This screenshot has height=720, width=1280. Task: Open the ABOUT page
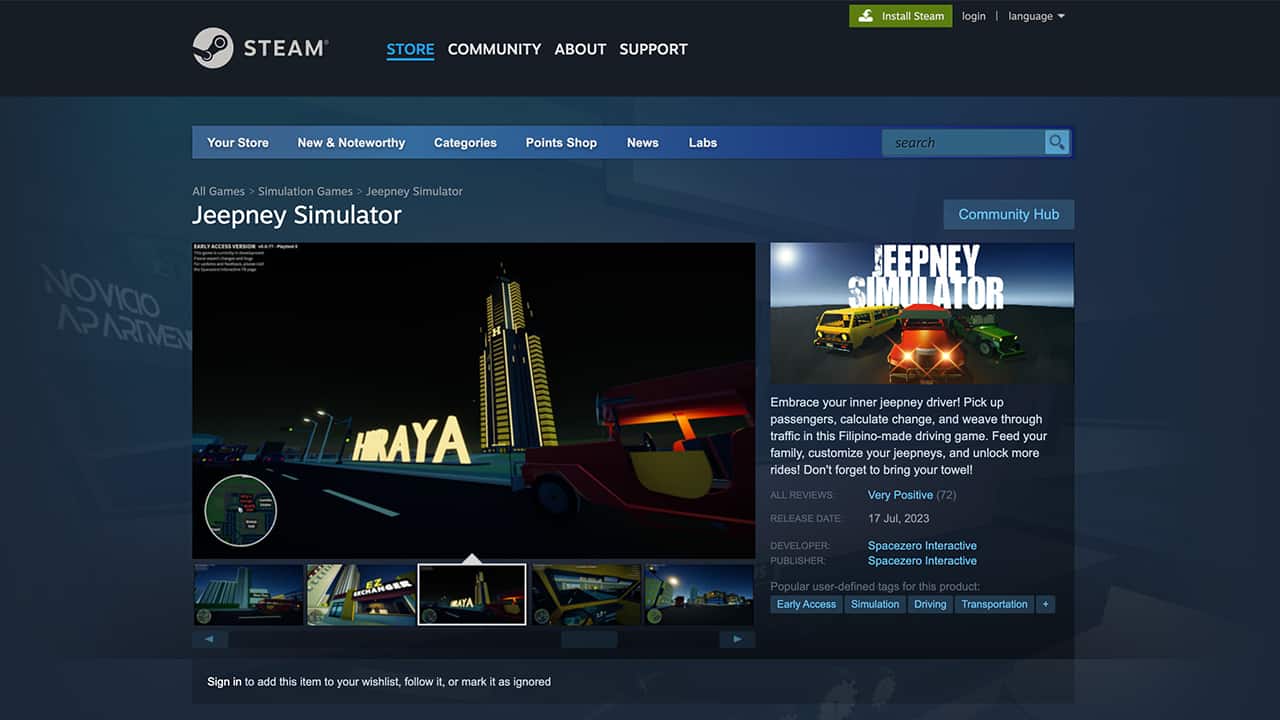click(x=580, y=49)
